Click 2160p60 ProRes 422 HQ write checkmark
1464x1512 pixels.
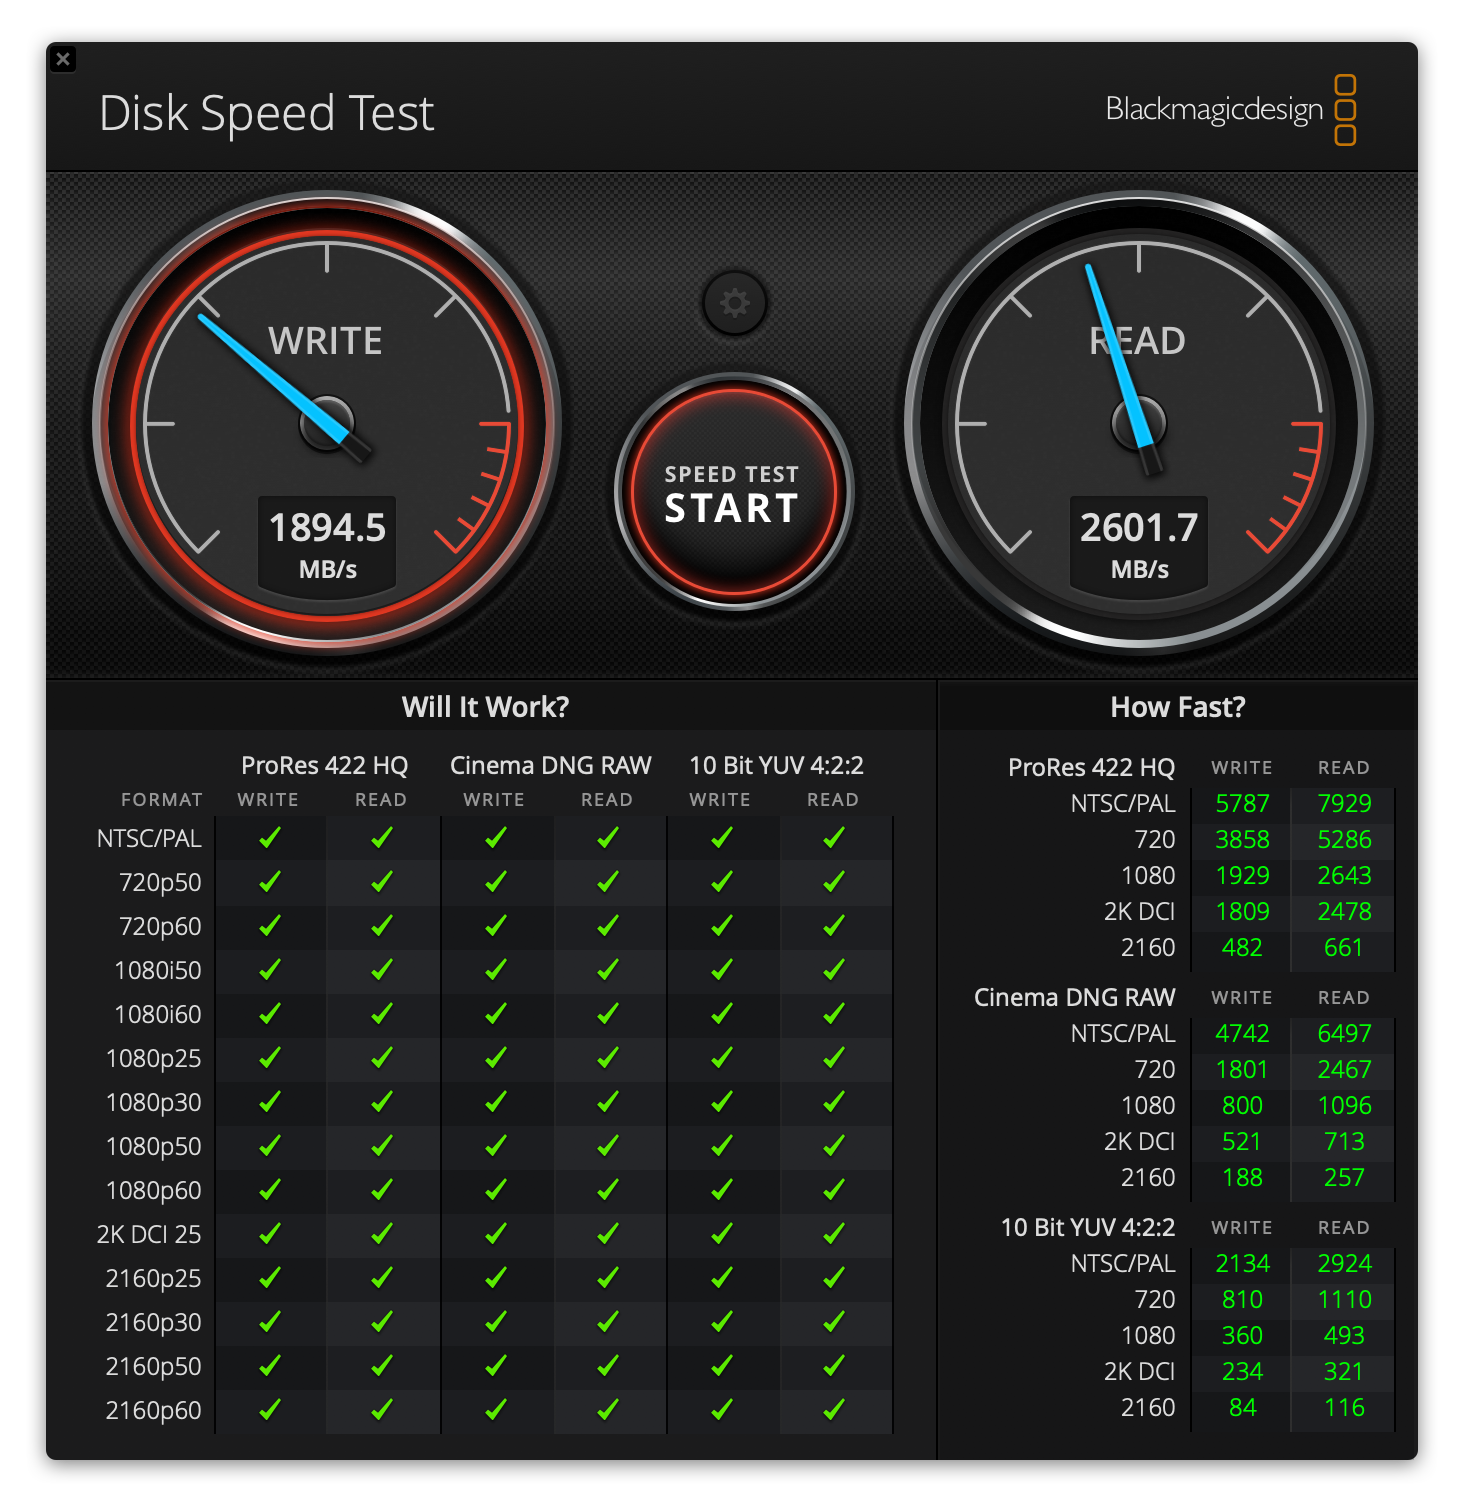point(269,1410)
